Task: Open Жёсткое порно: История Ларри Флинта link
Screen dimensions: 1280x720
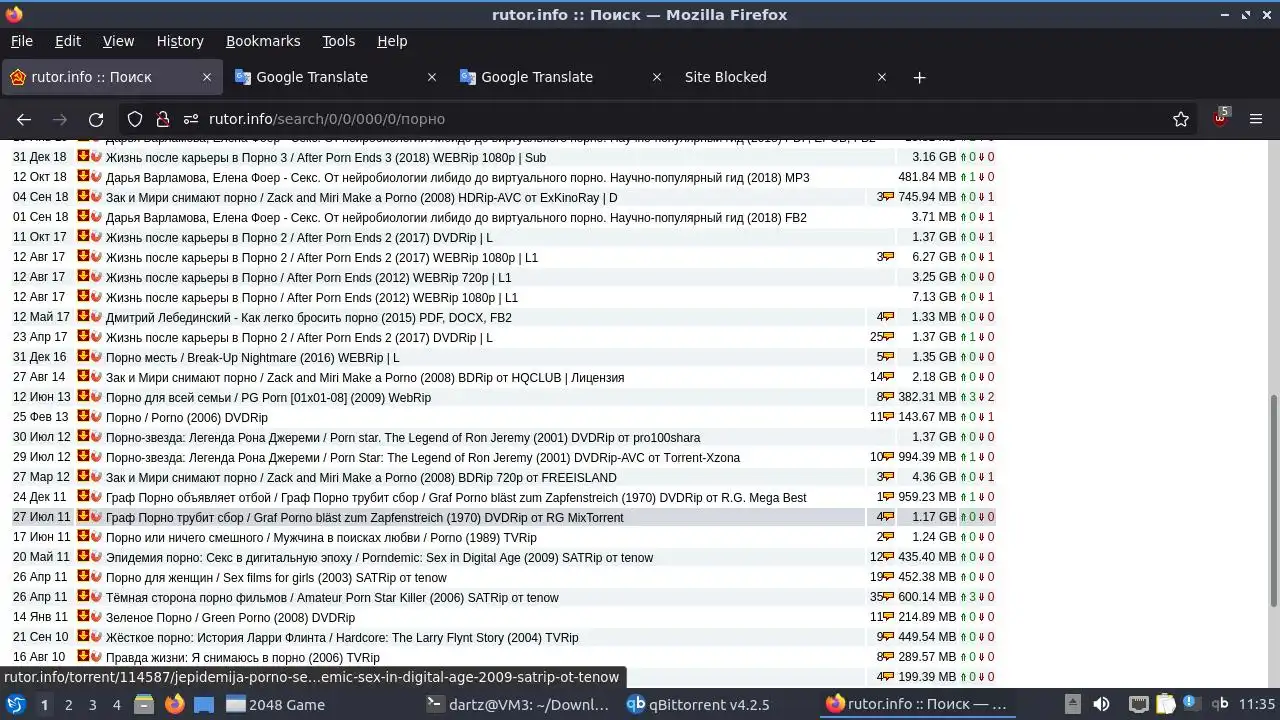Action: [342, 638]
